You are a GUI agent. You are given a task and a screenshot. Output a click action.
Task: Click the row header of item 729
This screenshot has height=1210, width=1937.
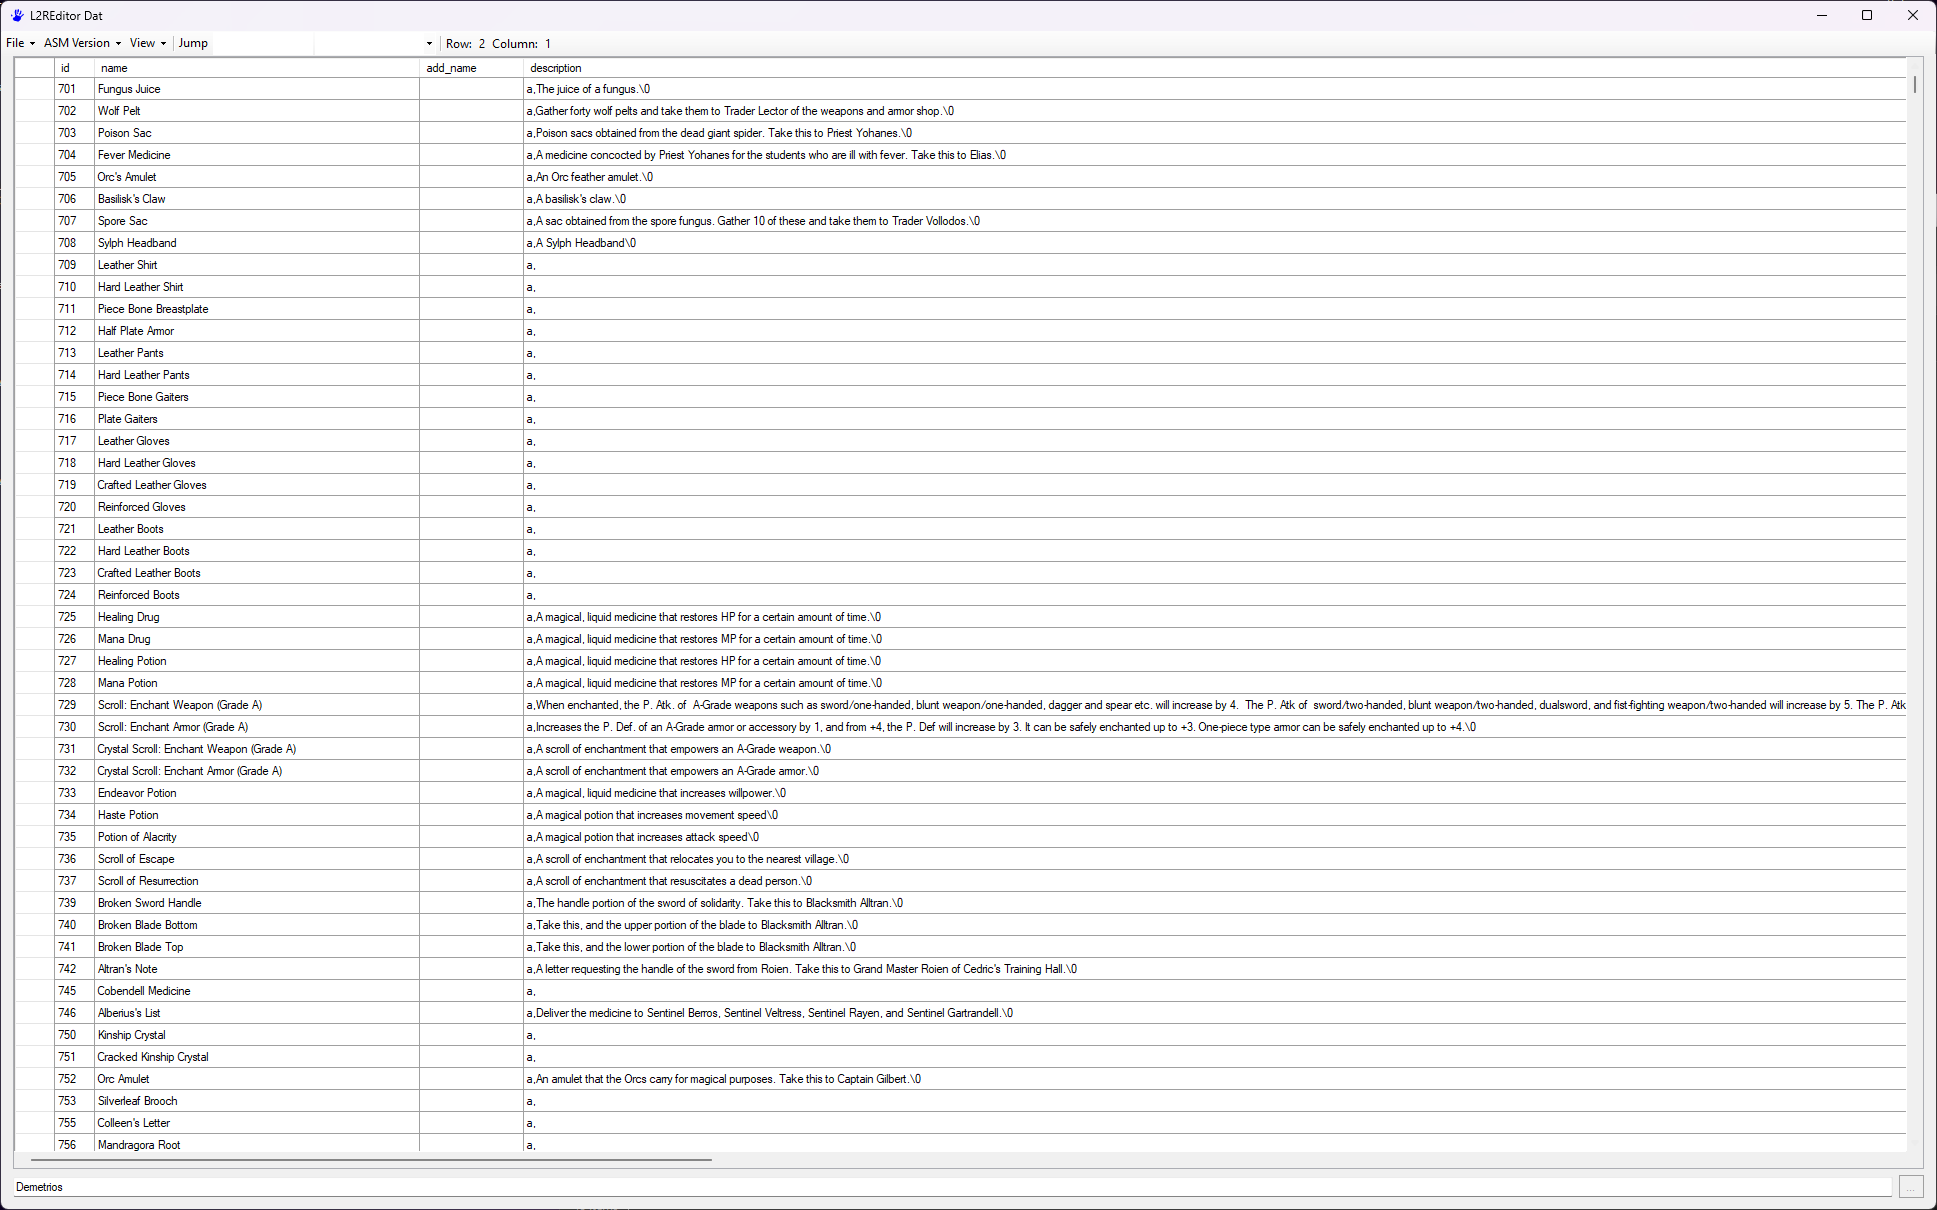34,705
